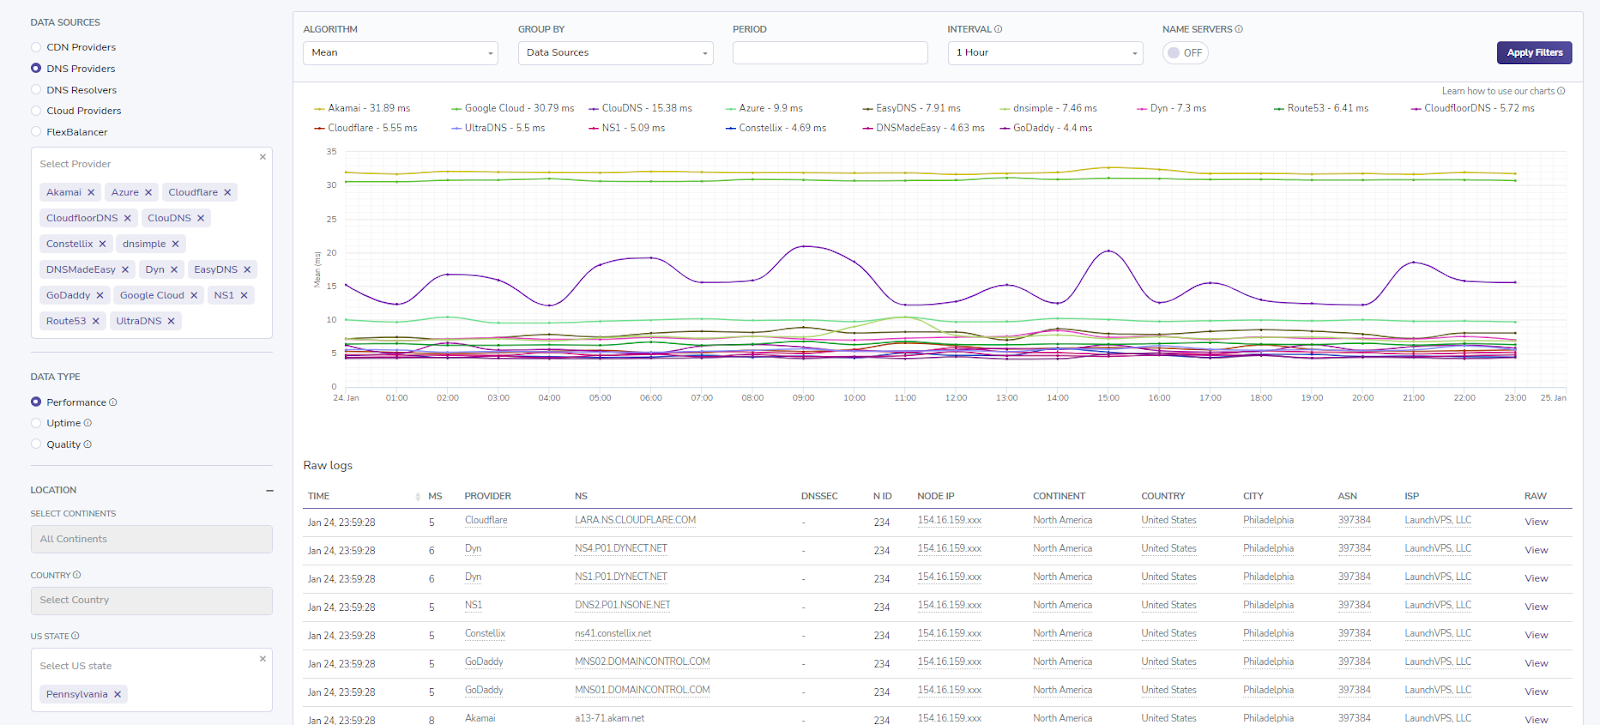Show Uptime help info icon
Screen dimensions: 1600x725
88,423
